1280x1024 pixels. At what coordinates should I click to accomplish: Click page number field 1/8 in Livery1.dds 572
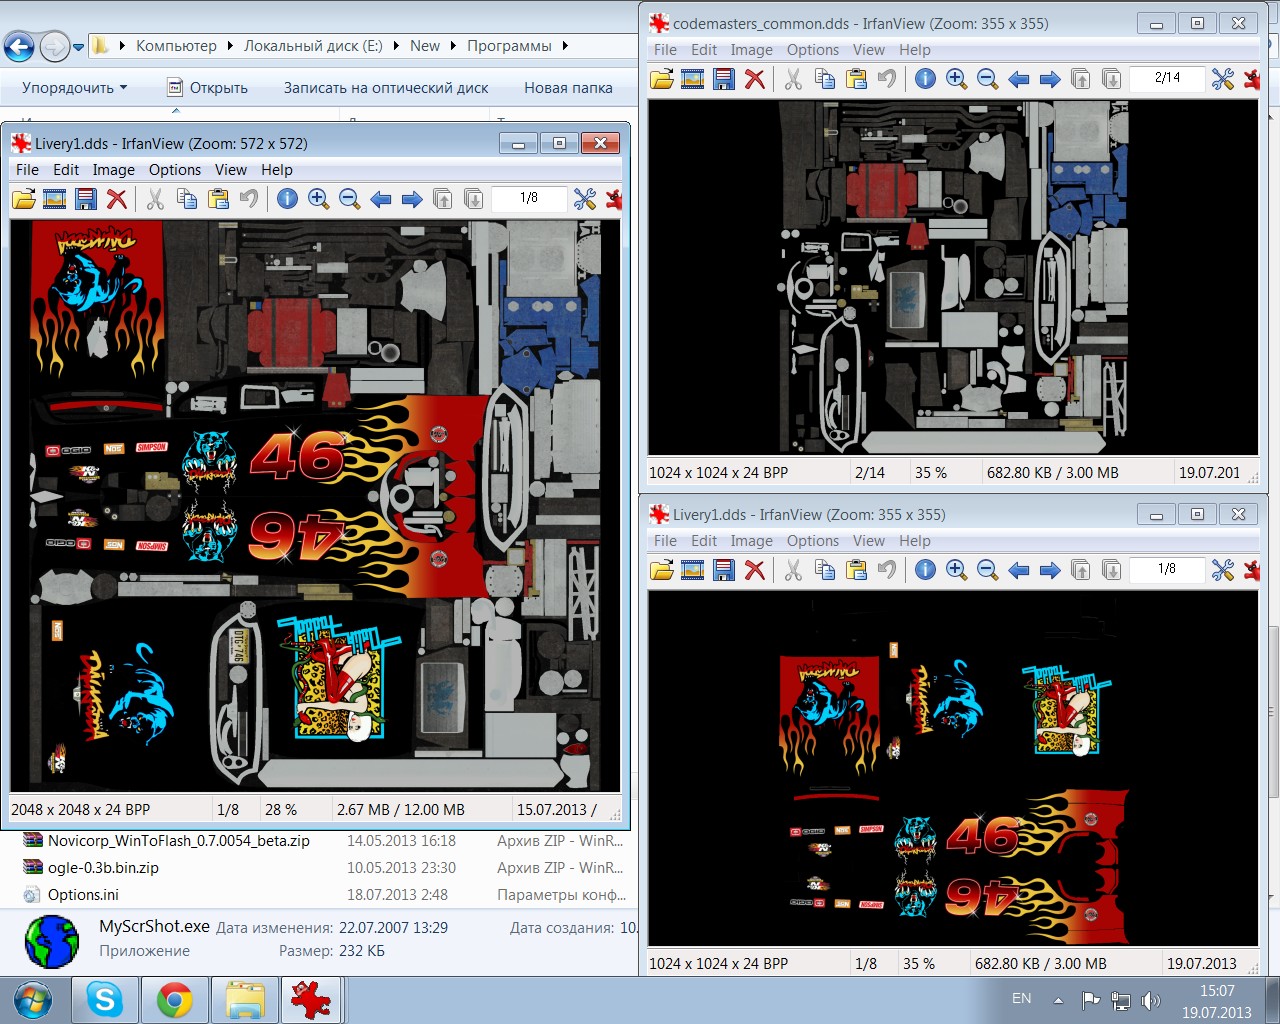pos(529,198)
